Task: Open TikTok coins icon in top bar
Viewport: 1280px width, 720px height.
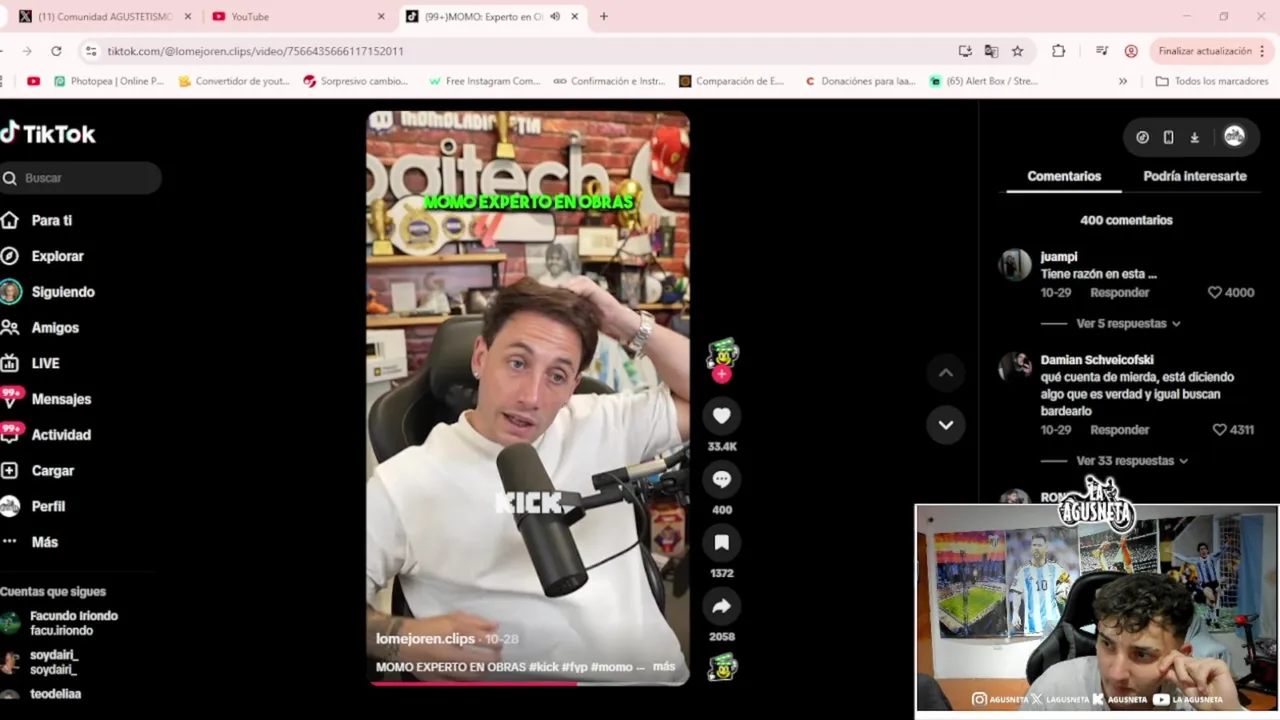Action: (1142, 137)
